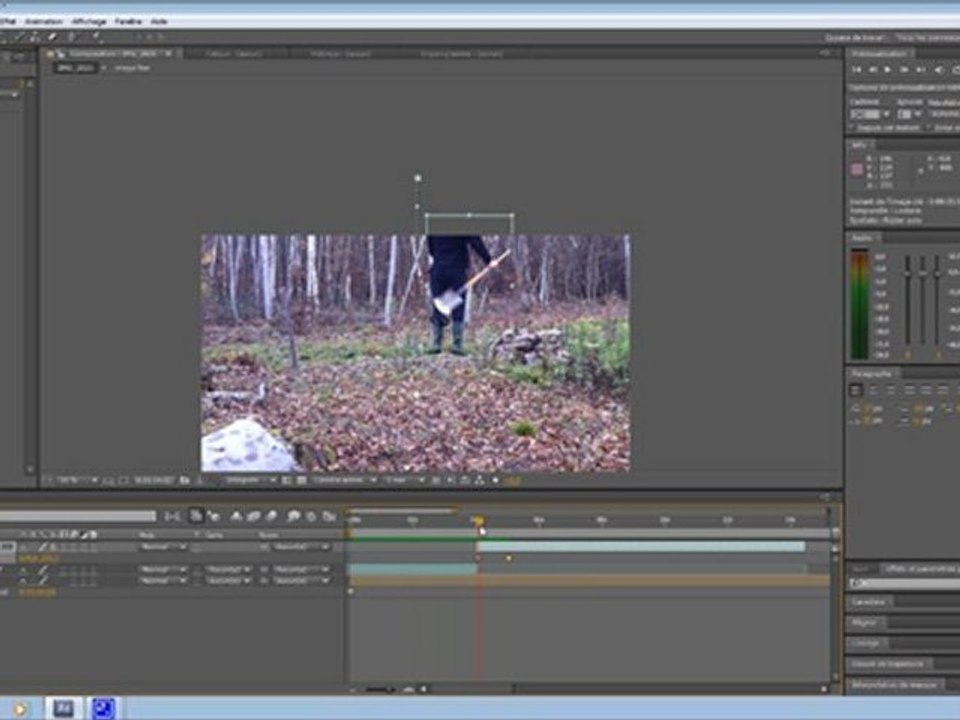The image size is (960, 720).
Task: Select the Composition viewer tab
Action: click(x=113, y=54)
